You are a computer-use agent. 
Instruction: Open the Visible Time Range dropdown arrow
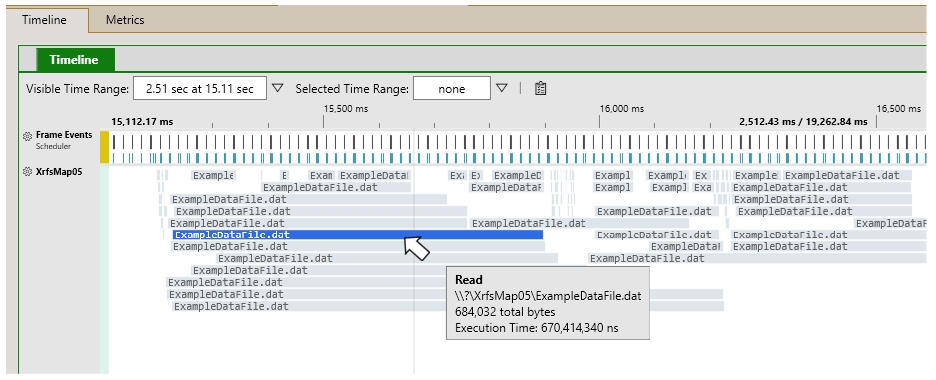[277, 88]
